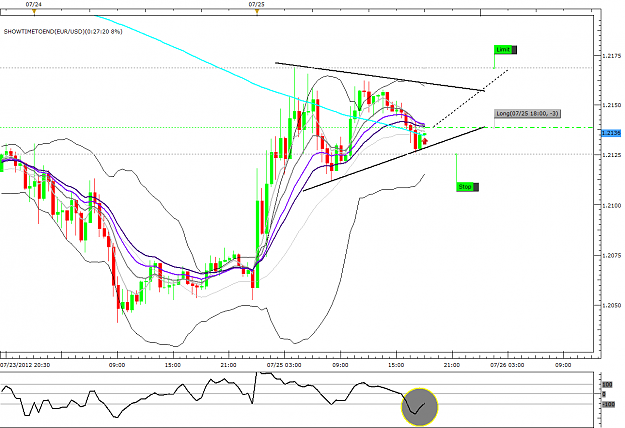Click the oscillator -100 level label
This screenshot has height=428, width=625.
pyautogui.click(x=608, y=405)
